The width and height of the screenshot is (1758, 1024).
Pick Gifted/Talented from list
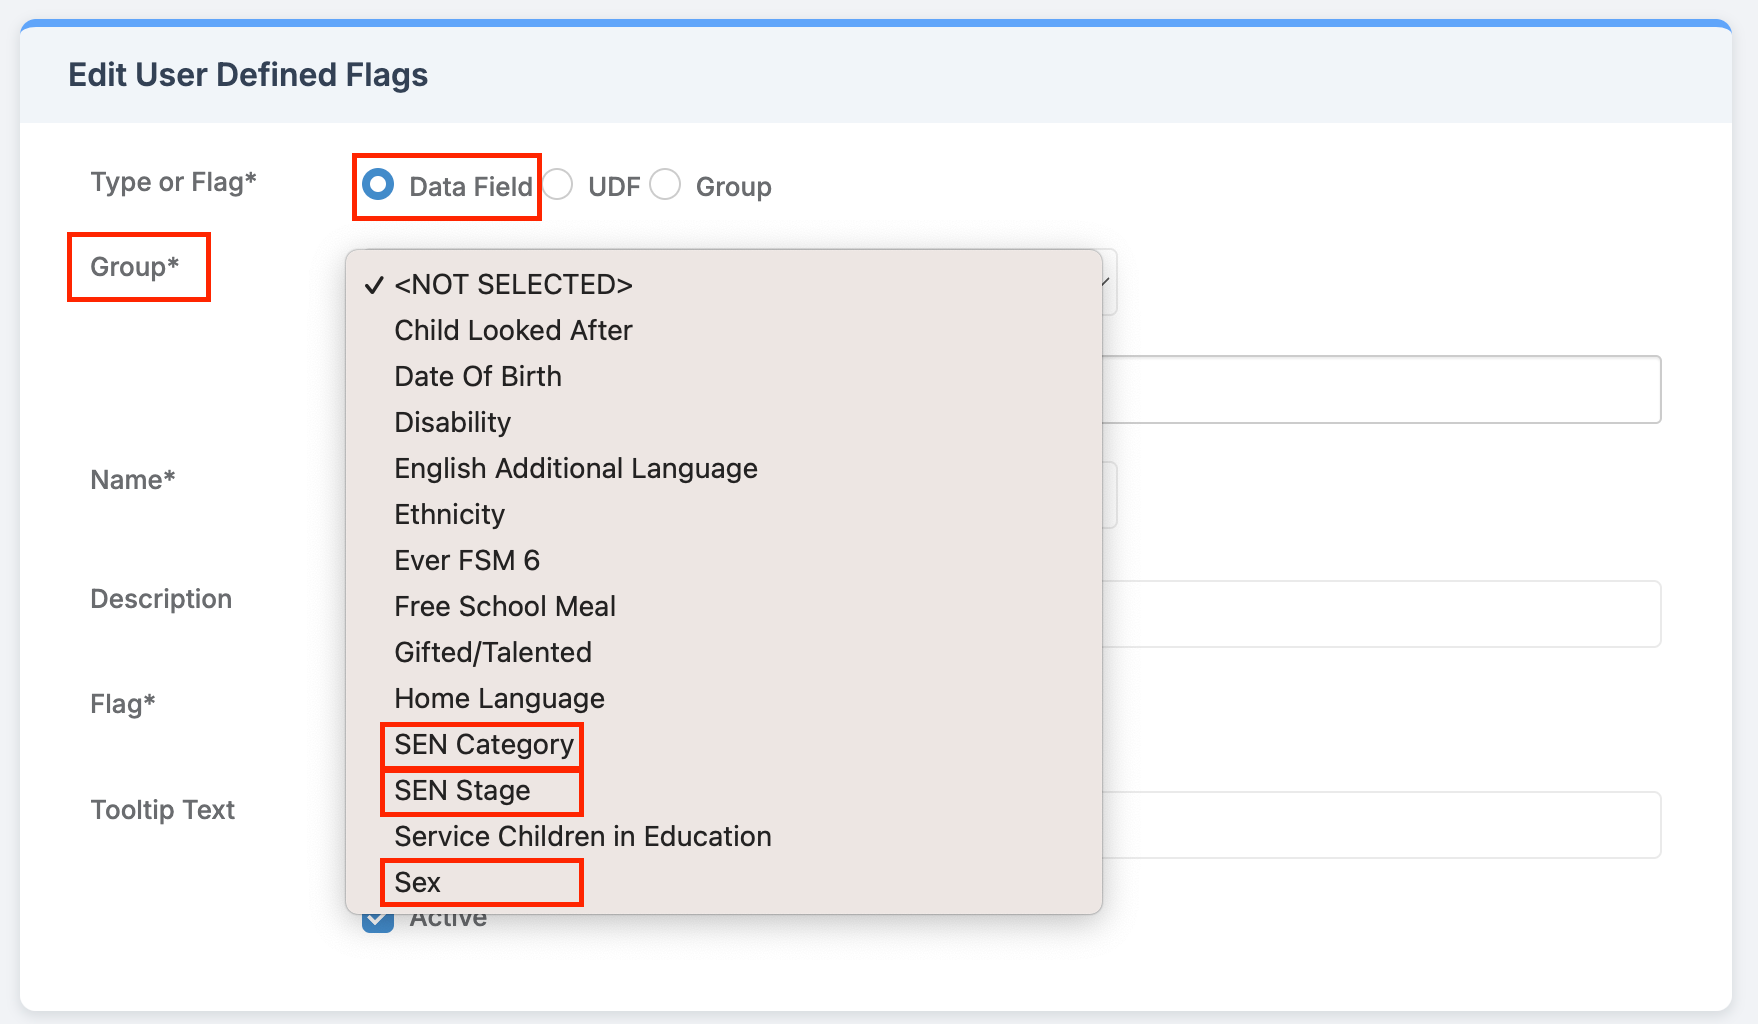(x=724, y=653)
